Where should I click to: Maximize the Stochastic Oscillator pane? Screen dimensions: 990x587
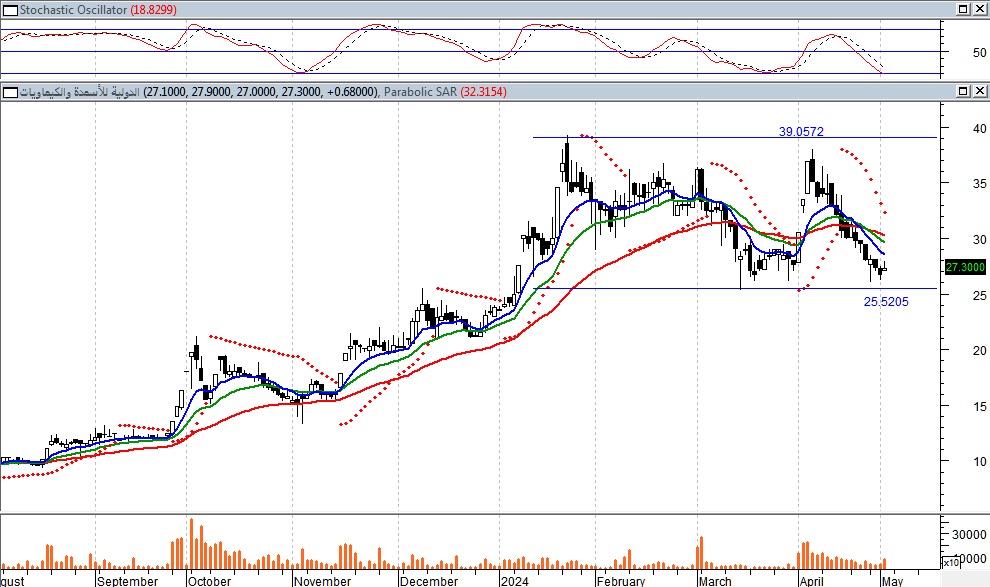961,8
